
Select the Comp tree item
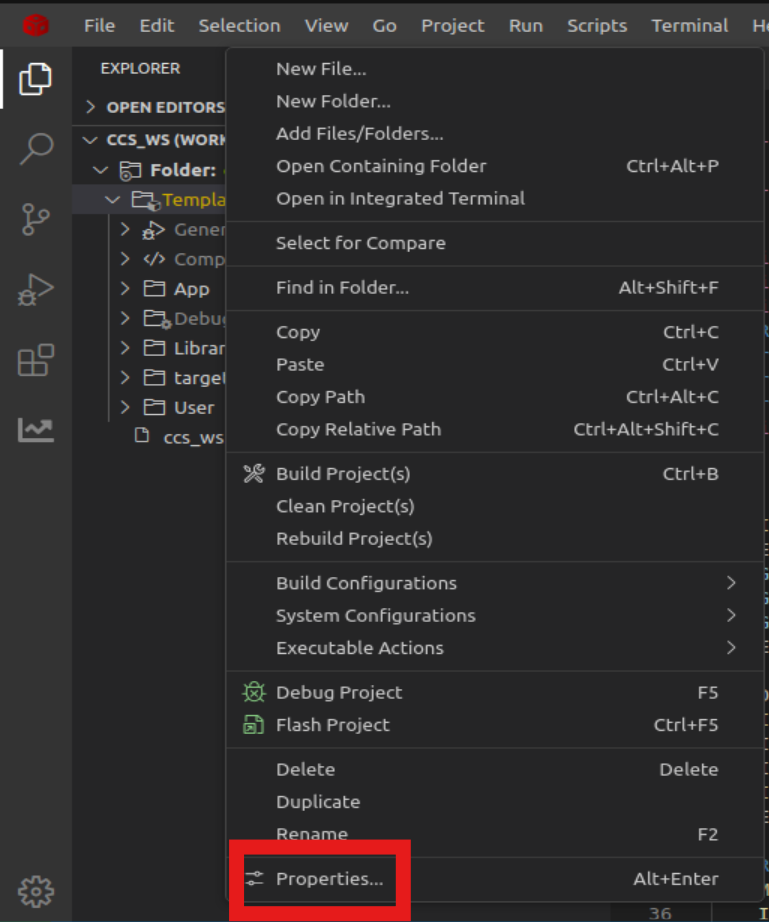click(x=149, y=259)
